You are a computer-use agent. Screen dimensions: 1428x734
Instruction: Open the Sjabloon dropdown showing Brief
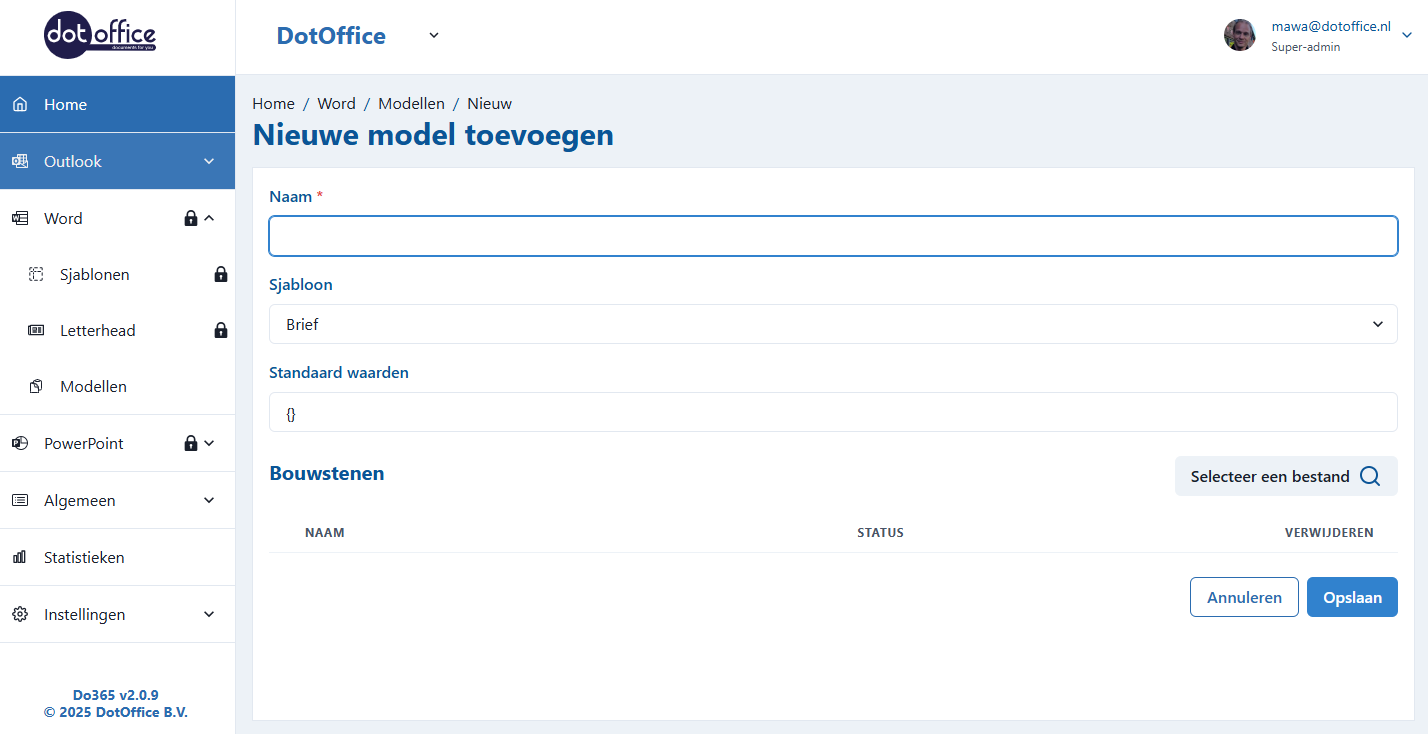(x=832, y=324)
